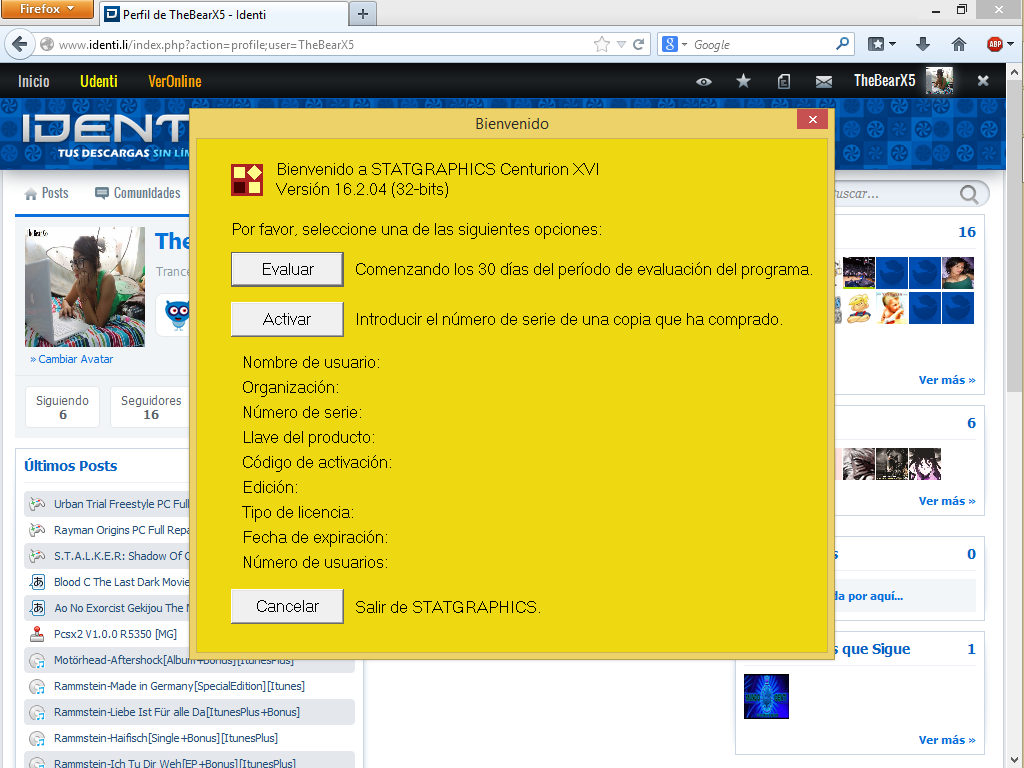
Task: Open the Urban Trial Freestyle PC post
Action: (x=121, y=504)
